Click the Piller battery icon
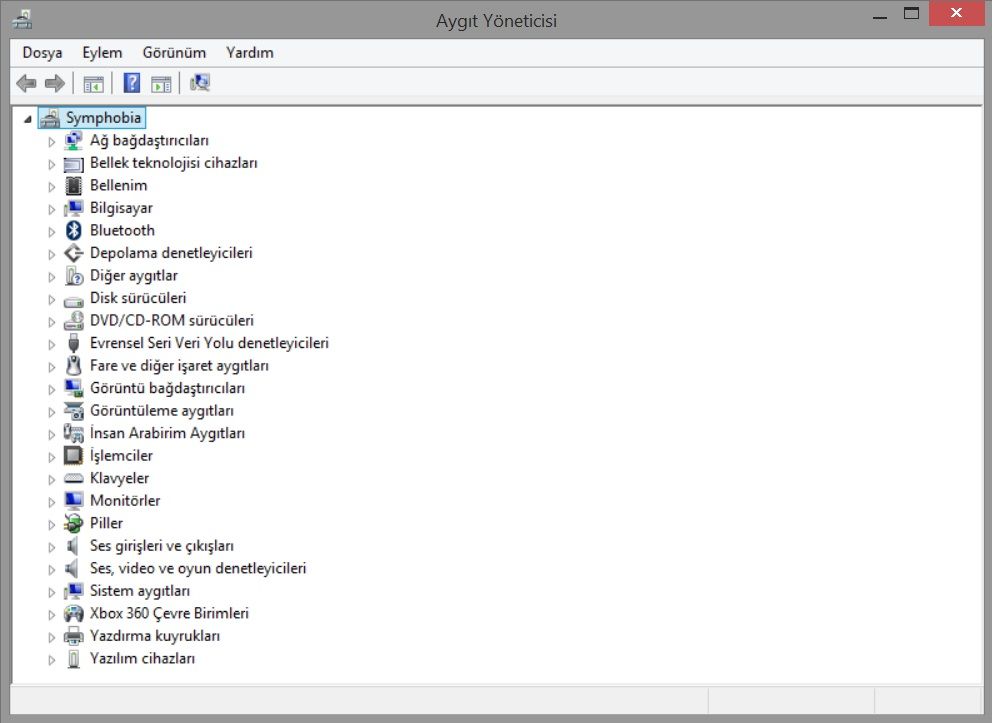Image resolution: width=992 pixels, height=723 pixels. click(x=73, y=523)
